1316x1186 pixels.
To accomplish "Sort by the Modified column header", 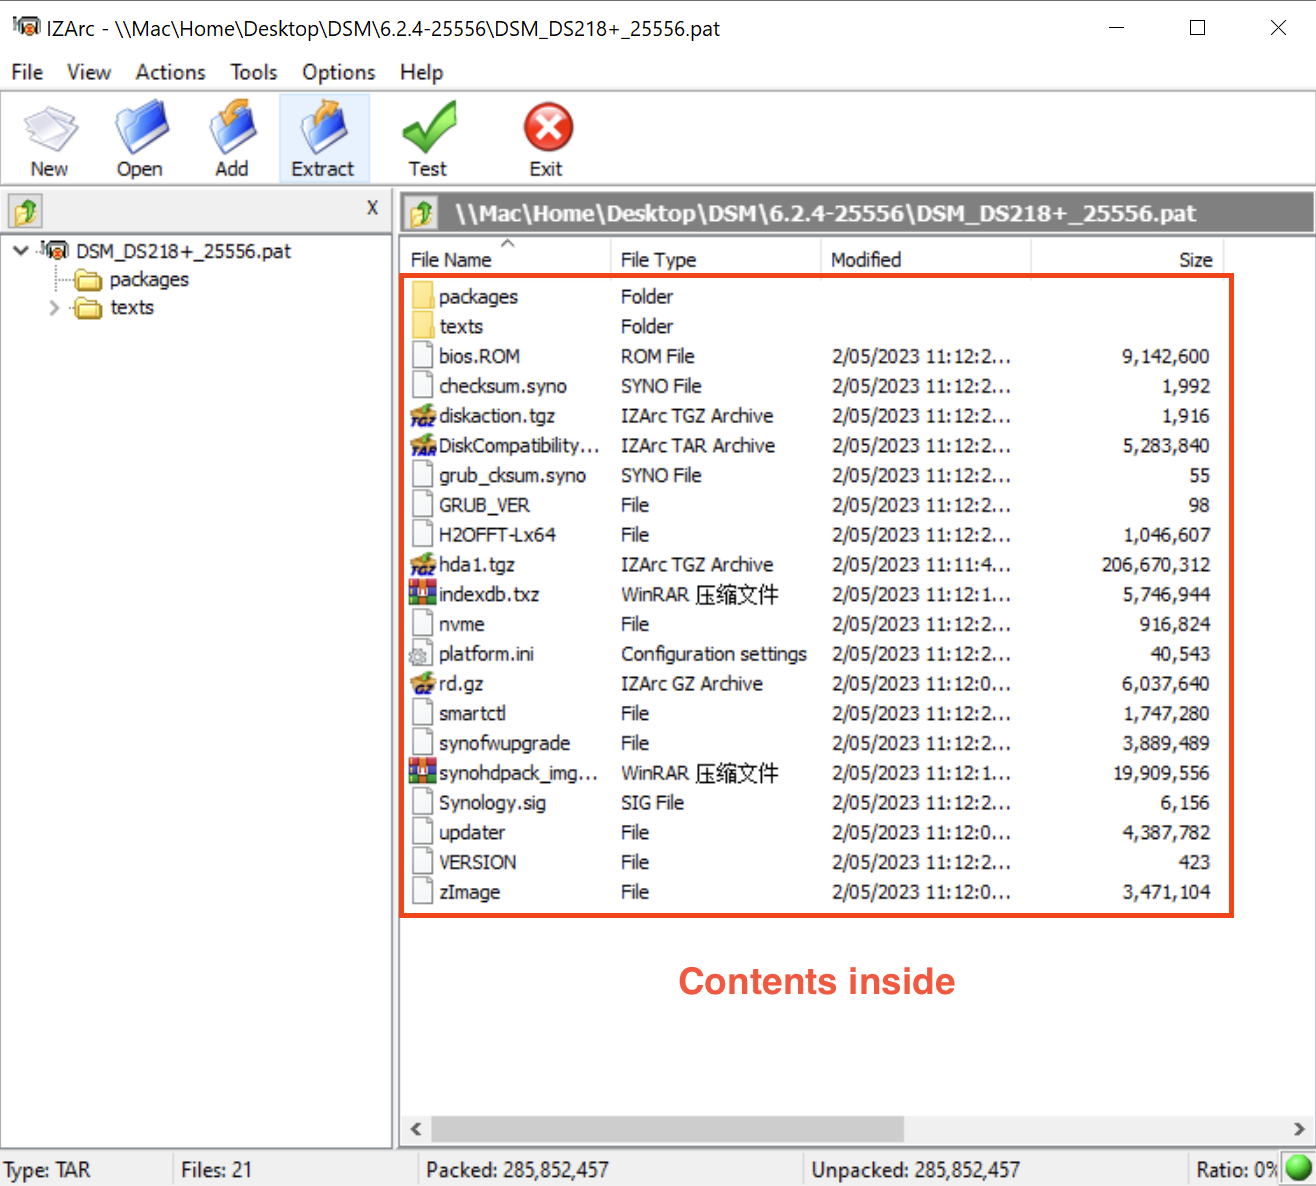I will (925, 259).
